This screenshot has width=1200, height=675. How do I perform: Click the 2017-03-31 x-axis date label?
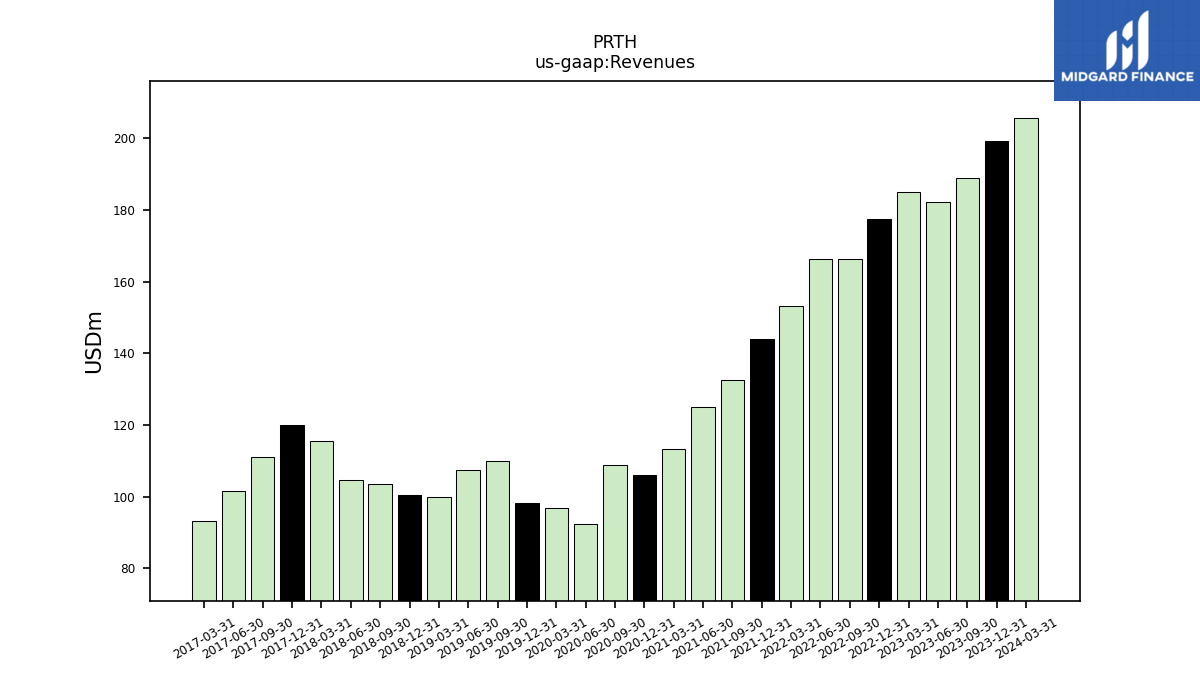(205, 638)
